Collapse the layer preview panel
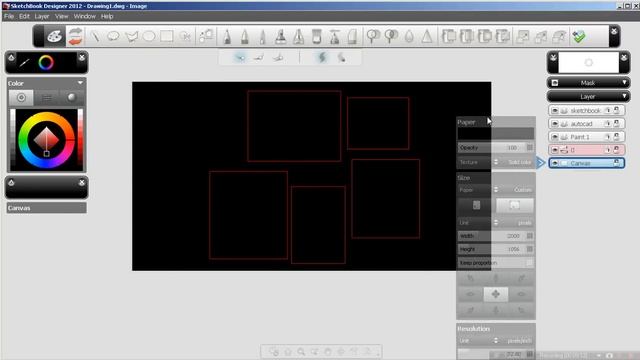 point(553,58)
